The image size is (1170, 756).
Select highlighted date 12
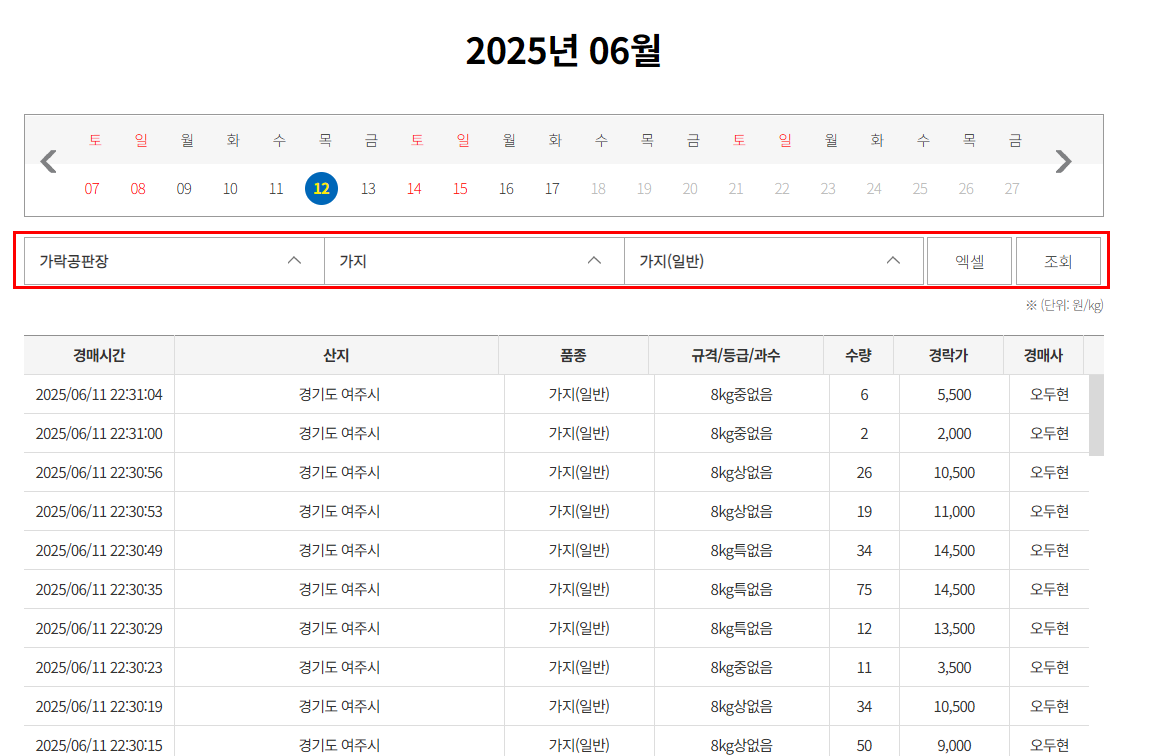322,189
